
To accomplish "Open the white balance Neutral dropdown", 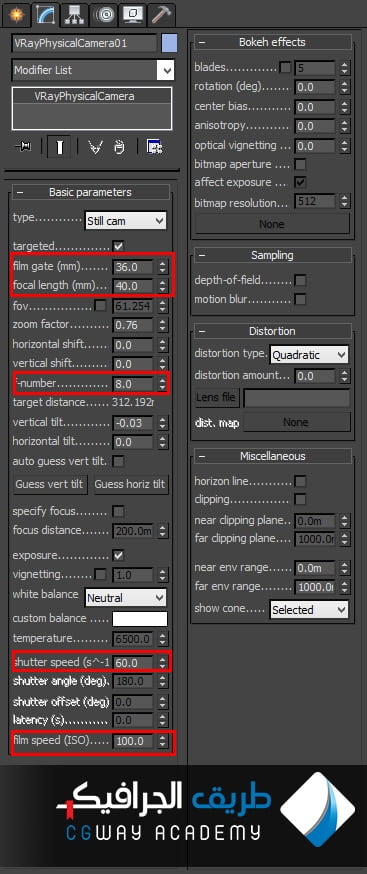I will tap(125, 598).
